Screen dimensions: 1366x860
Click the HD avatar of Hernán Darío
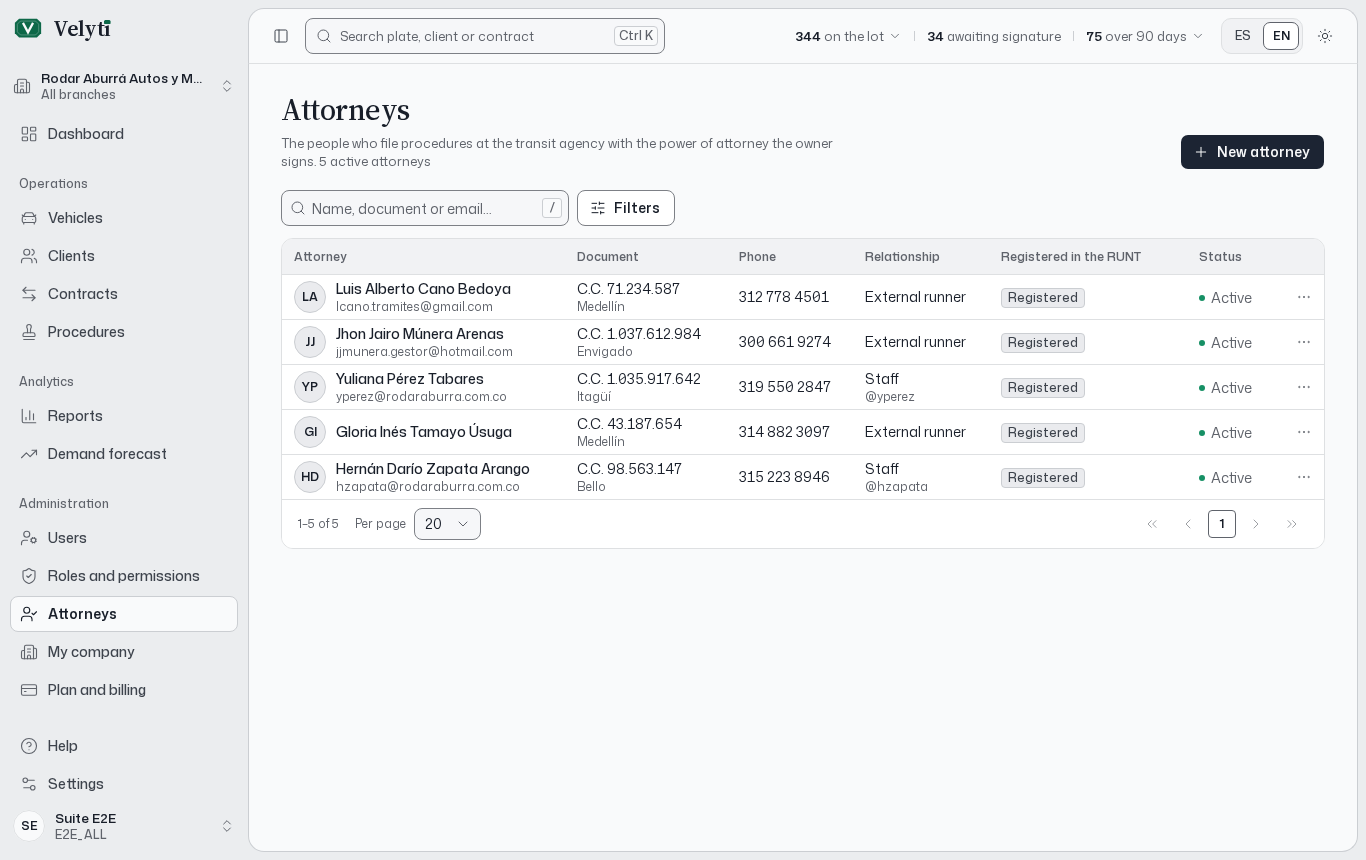pyautogui.click(x=310, y=477)
